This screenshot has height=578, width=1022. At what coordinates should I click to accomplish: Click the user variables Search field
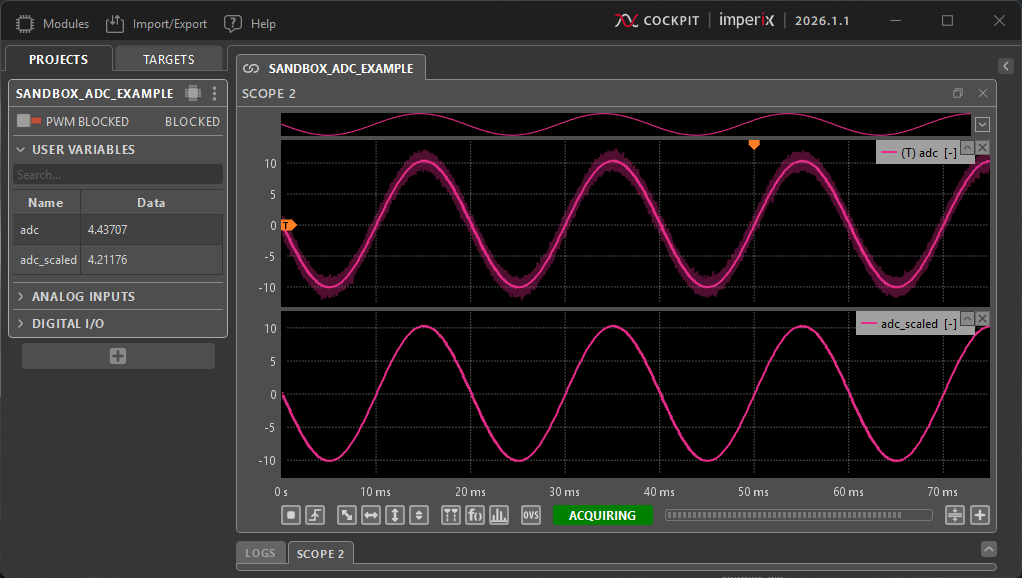click(118, 175)
